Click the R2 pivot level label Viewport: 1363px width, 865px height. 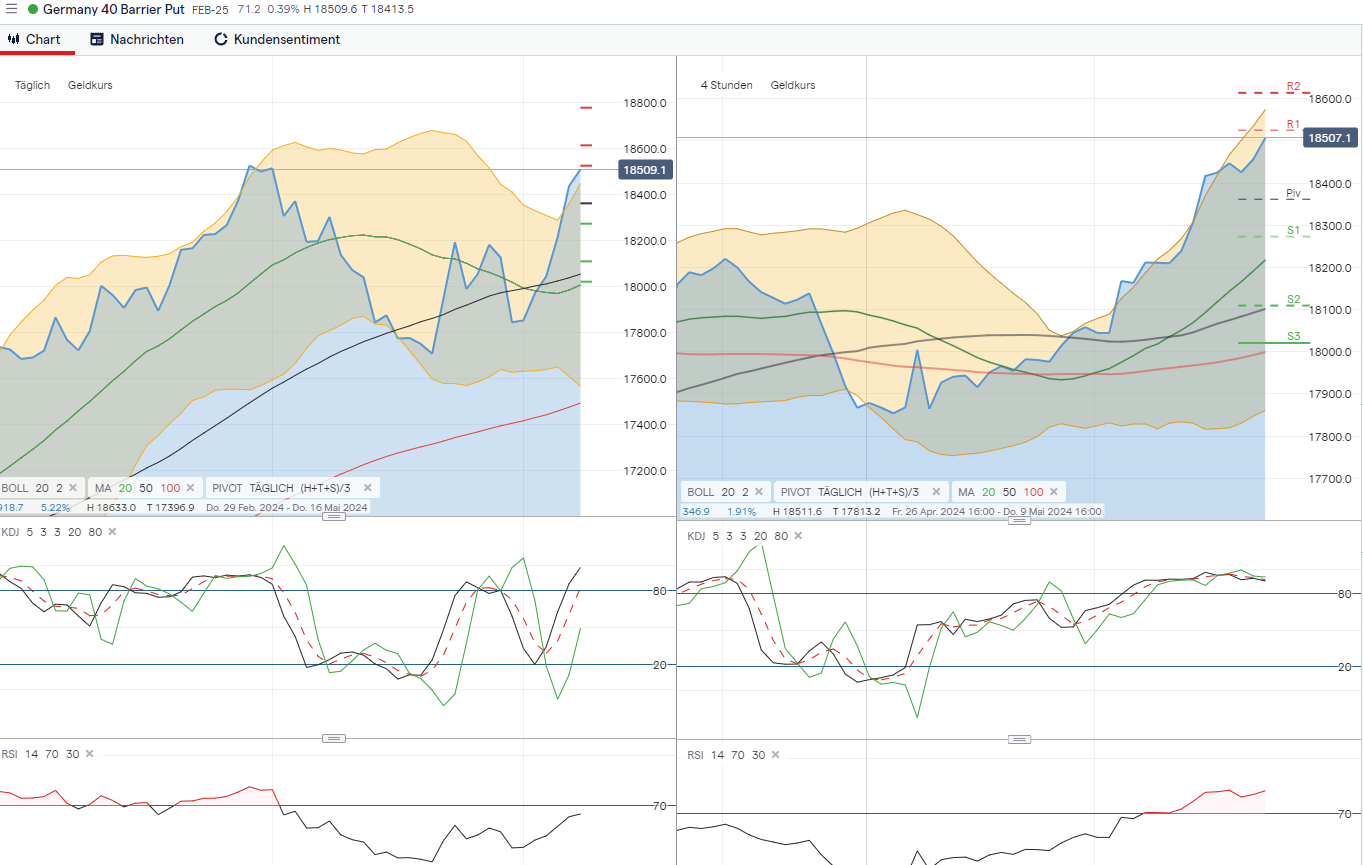tap(1293, 87)
